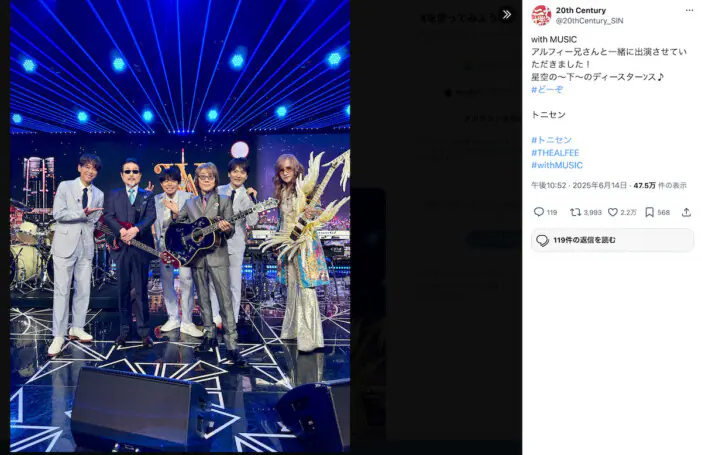Open the #withMUSIC hashtag
This screenshot has width=702, height=455.
[557, 165]
